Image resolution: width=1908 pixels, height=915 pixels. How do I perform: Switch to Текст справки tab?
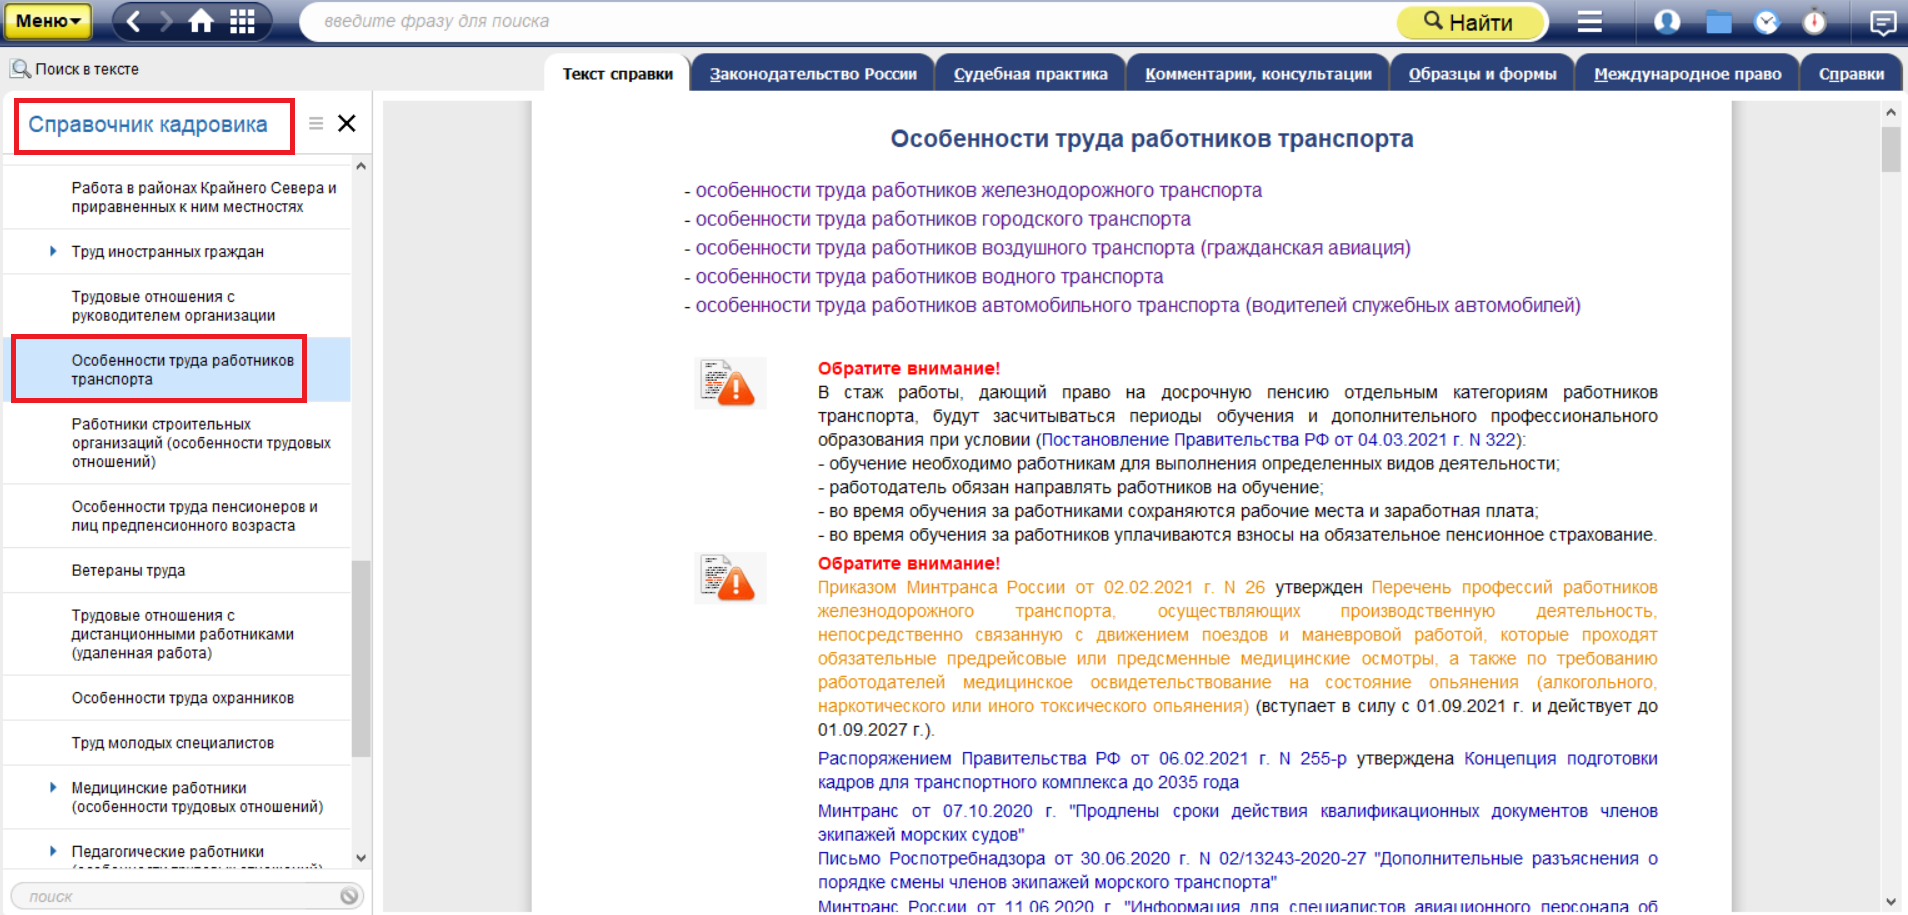coord(617,74)
